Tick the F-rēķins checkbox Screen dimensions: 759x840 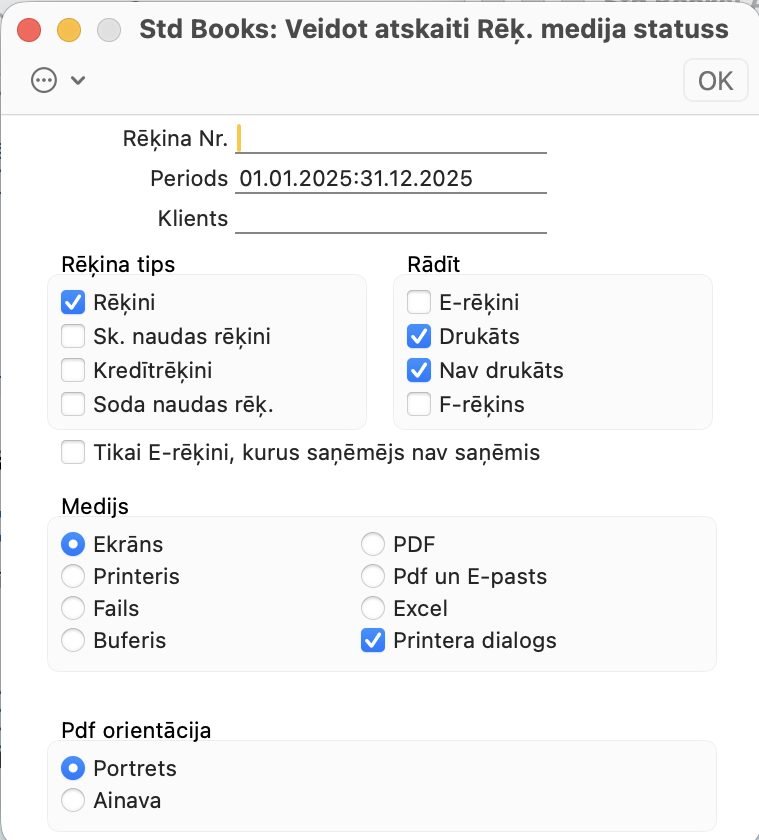tap(419, 405)
